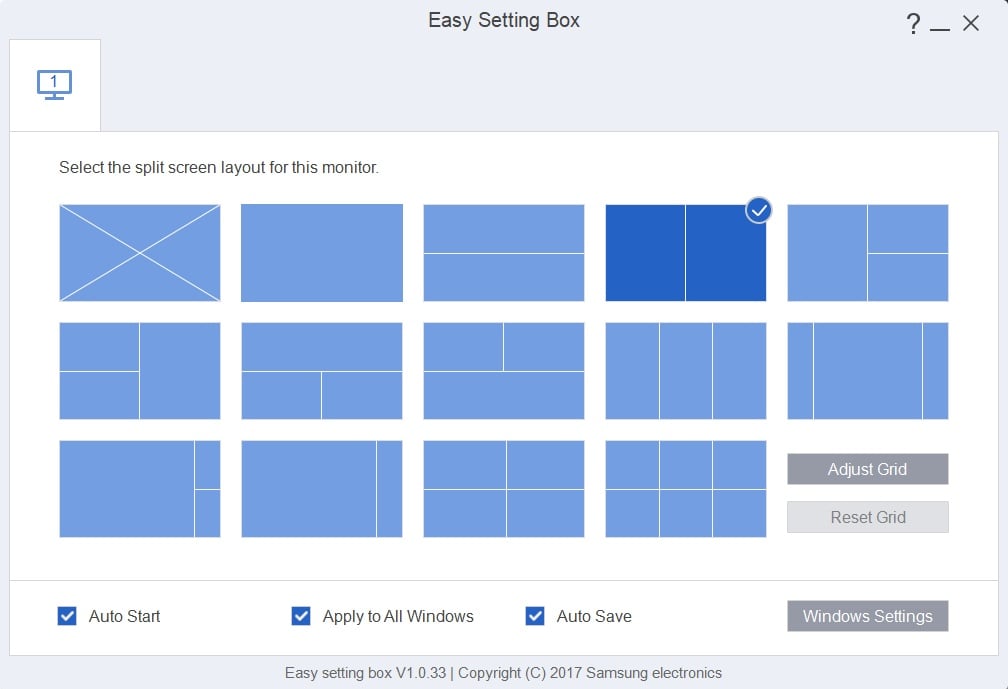Image resolution: width=1008 pixels, height=689 pixels.
Task: Choose three equal vertical columns layout
Action: 686,371
